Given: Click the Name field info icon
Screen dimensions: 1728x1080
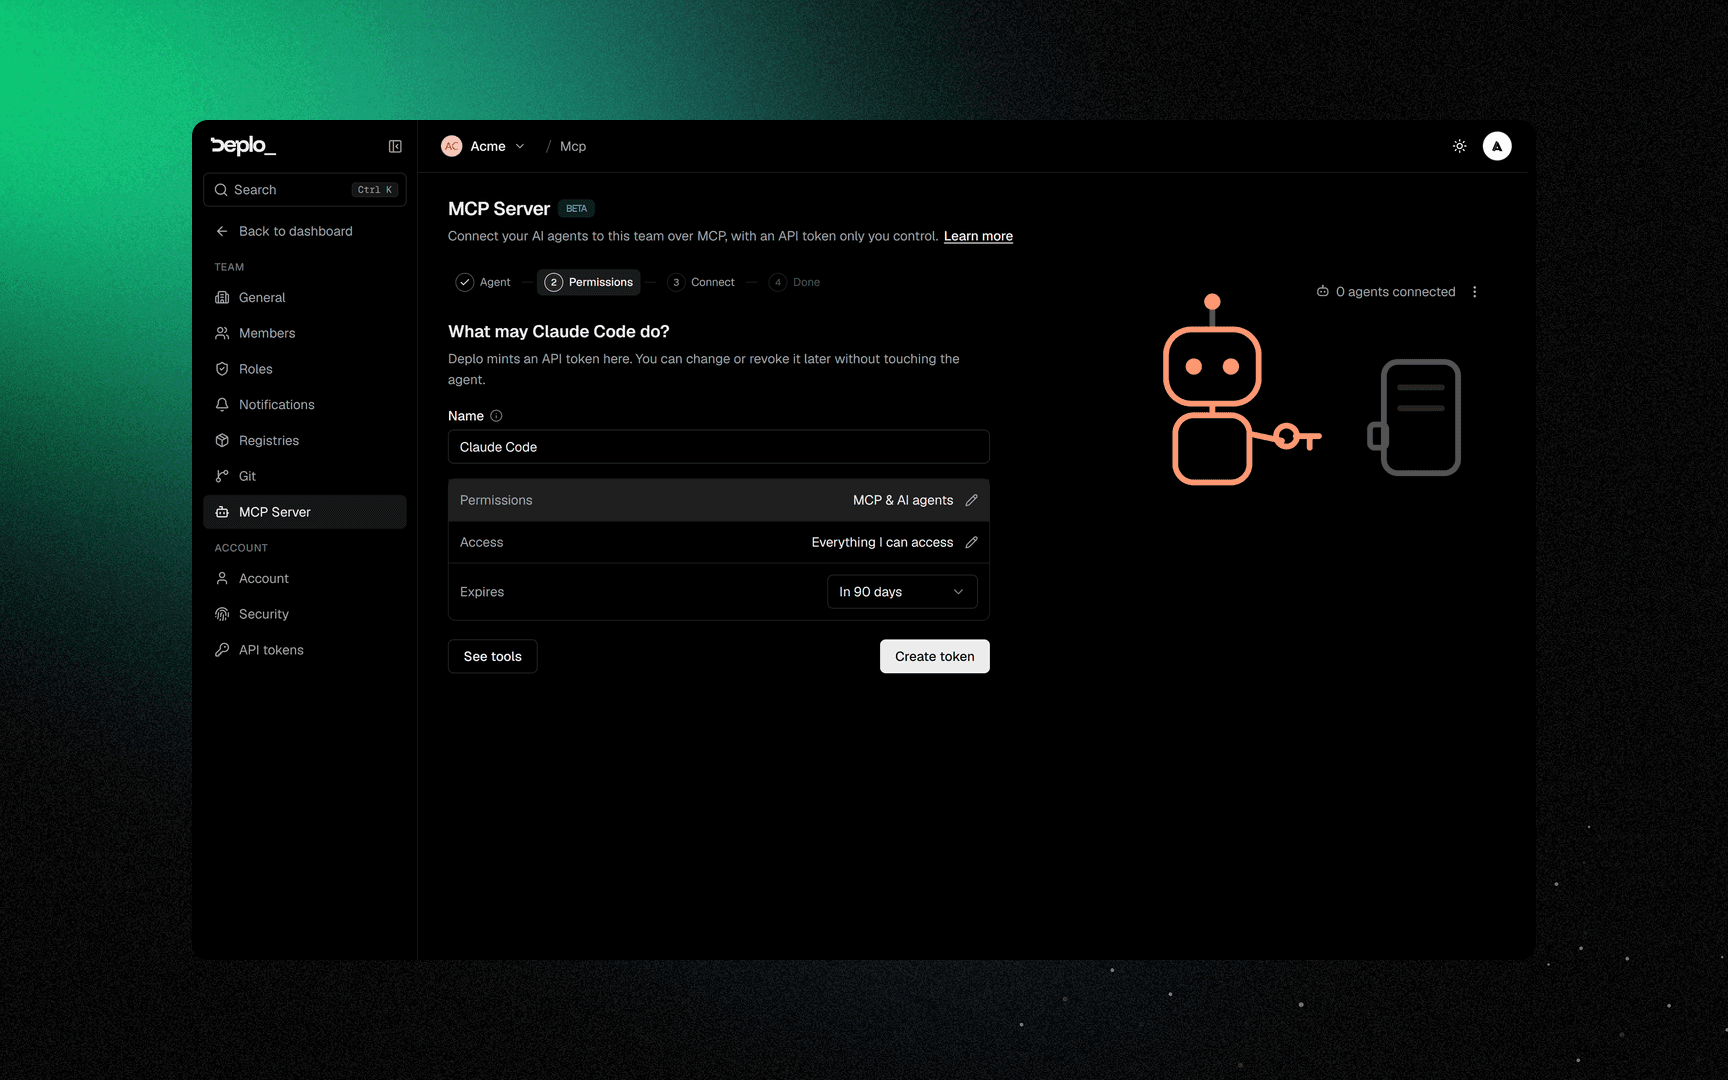Looking at the screenshot, I should click(x=496, y=416).
